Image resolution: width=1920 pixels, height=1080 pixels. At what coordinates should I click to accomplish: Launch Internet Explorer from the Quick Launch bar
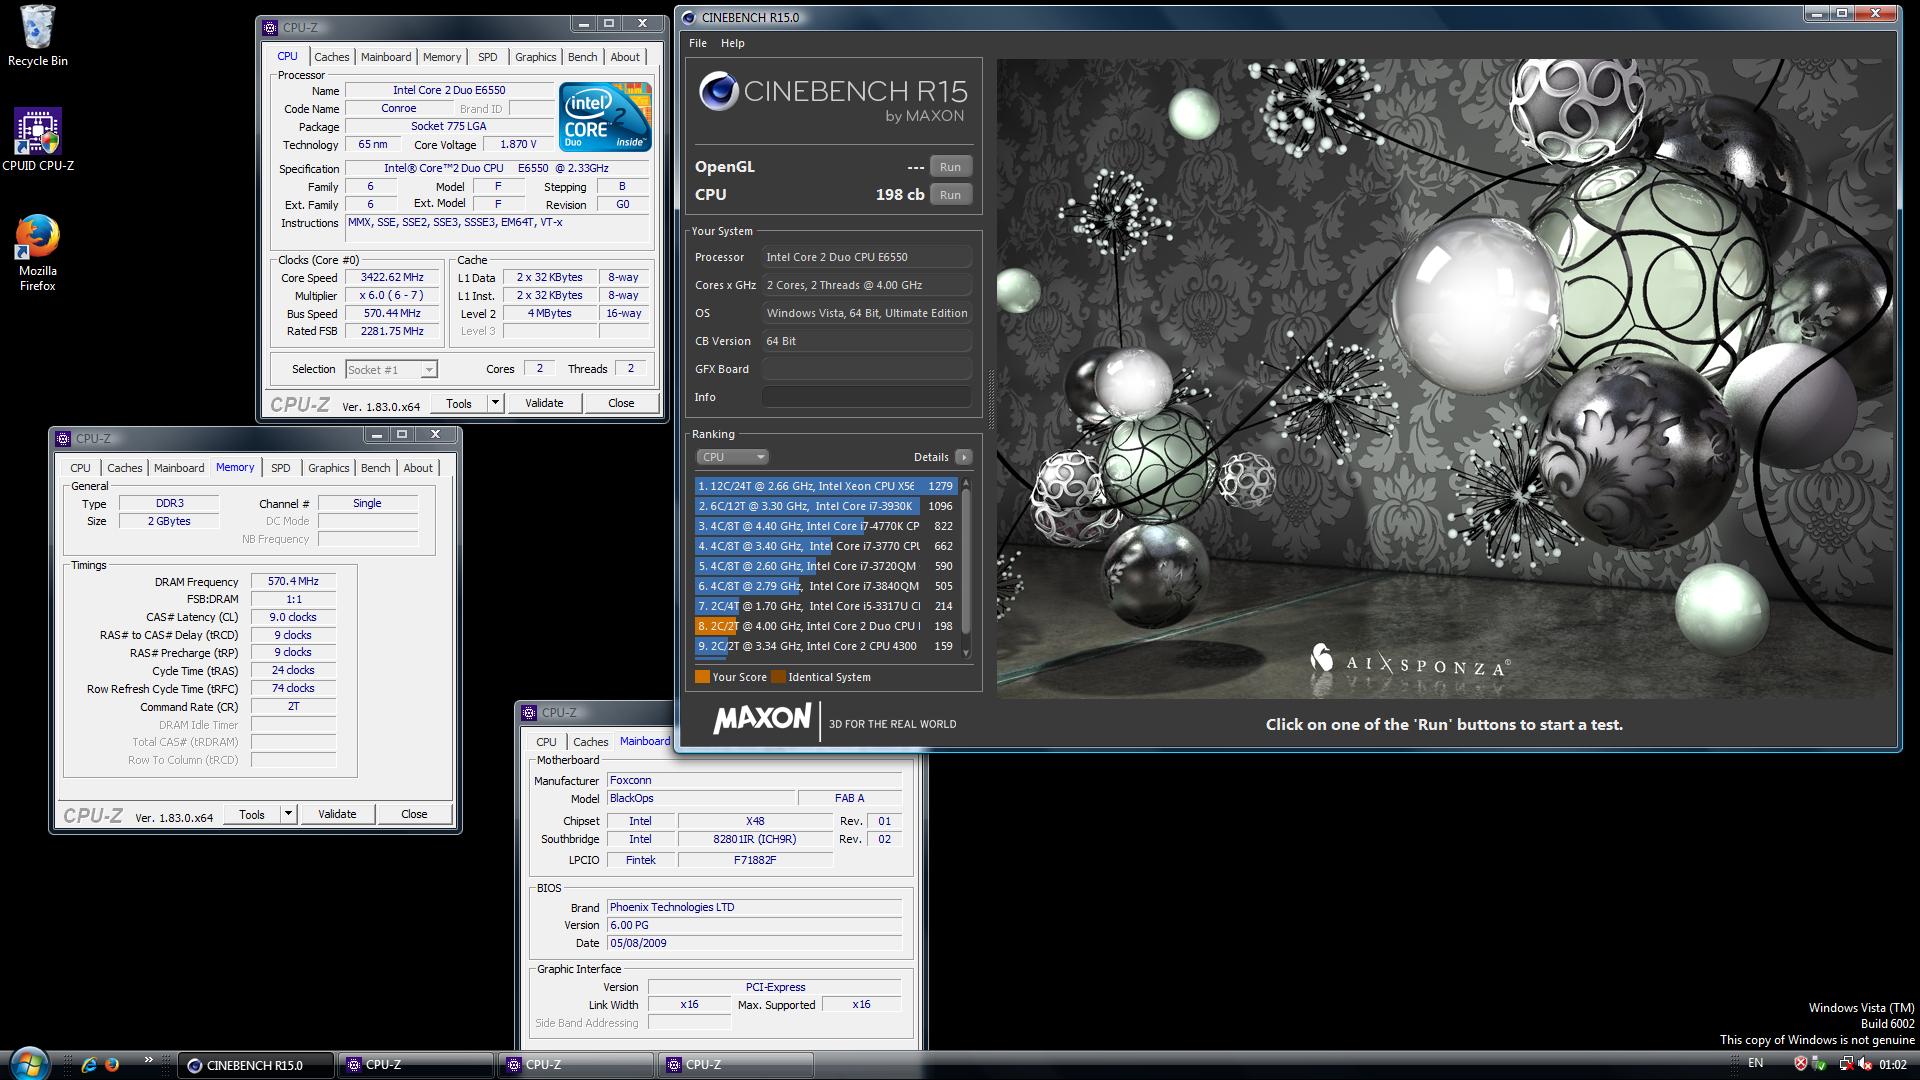click(89, 1065)
